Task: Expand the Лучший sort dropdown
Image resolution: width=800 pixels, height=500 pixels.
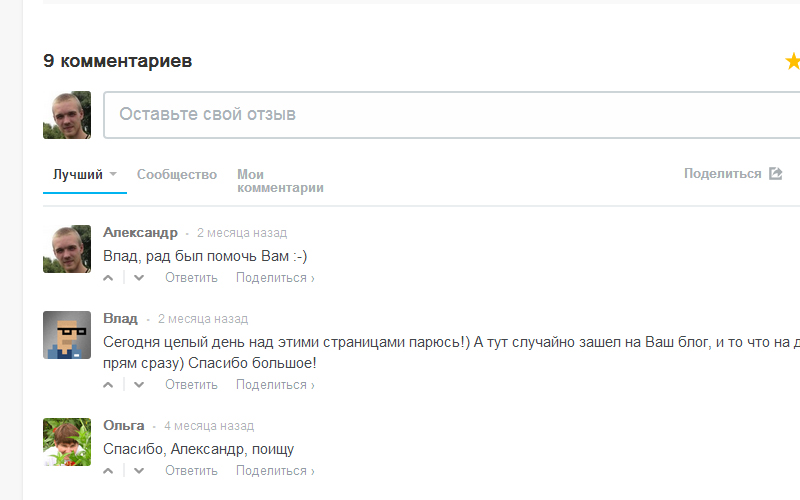Action: (x=113, y=175)
